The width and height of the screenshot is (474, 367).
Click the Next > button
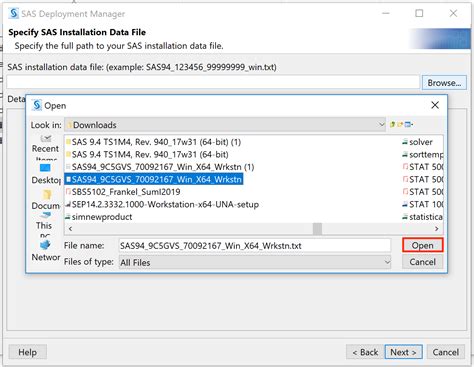[403, 352]
